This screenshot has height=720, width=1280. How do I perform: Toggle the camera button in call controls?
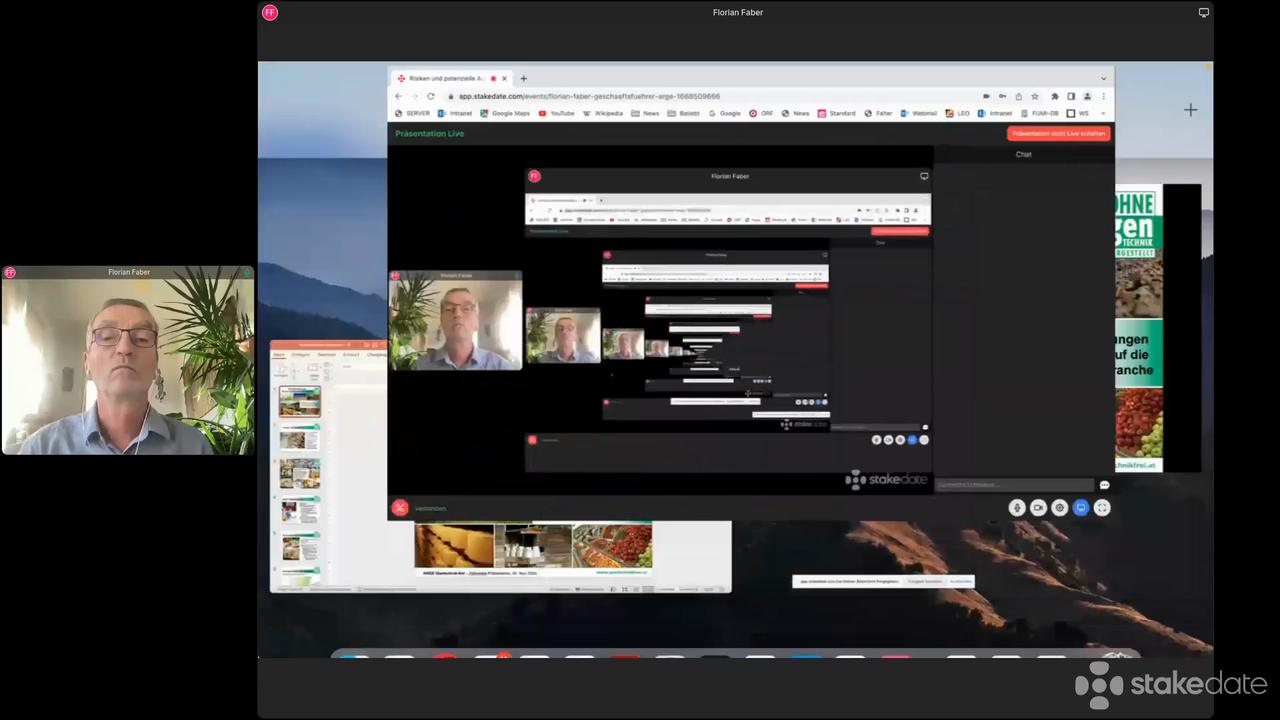1038,508
